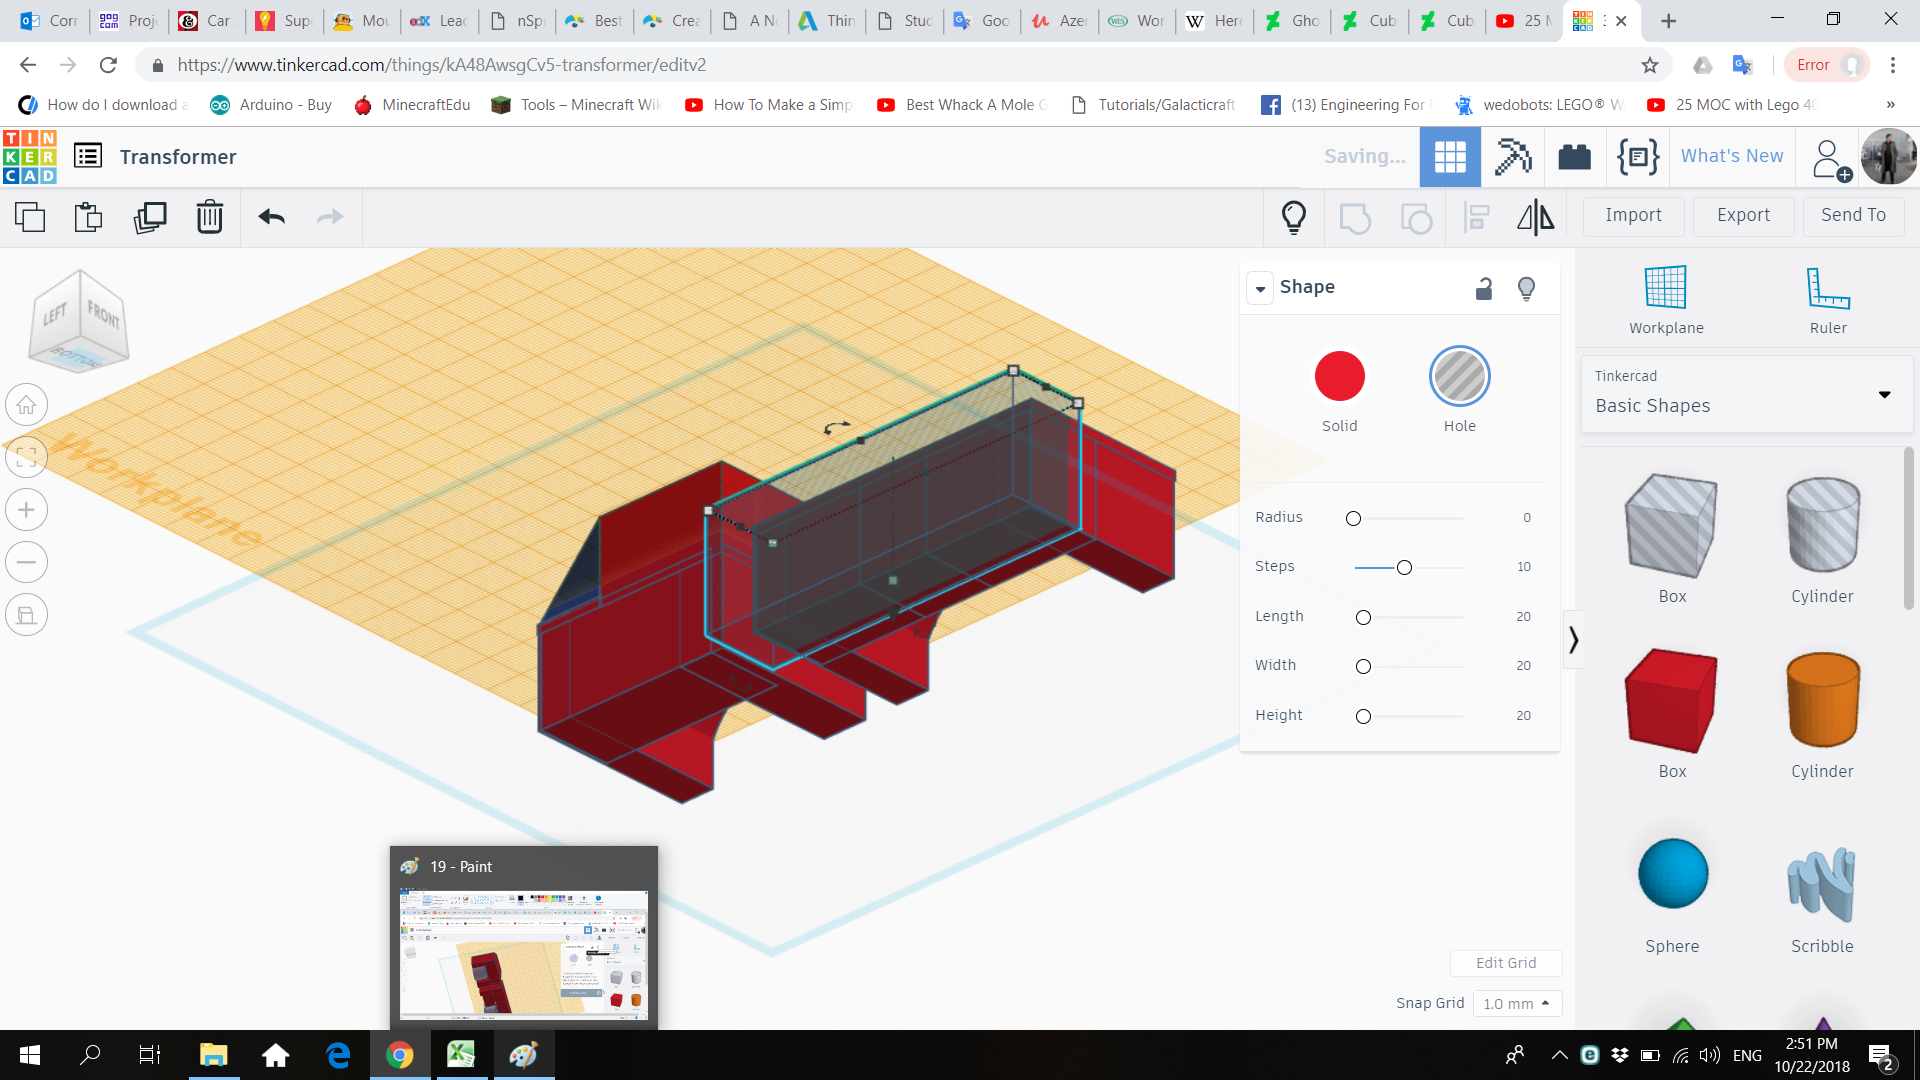
Task: Click the Steps slider handle
Action: (x=1404, y=568)
